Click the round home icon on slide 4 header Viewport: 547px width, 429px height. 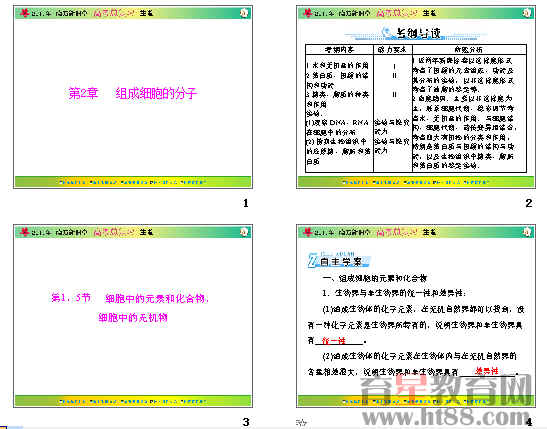527,232
